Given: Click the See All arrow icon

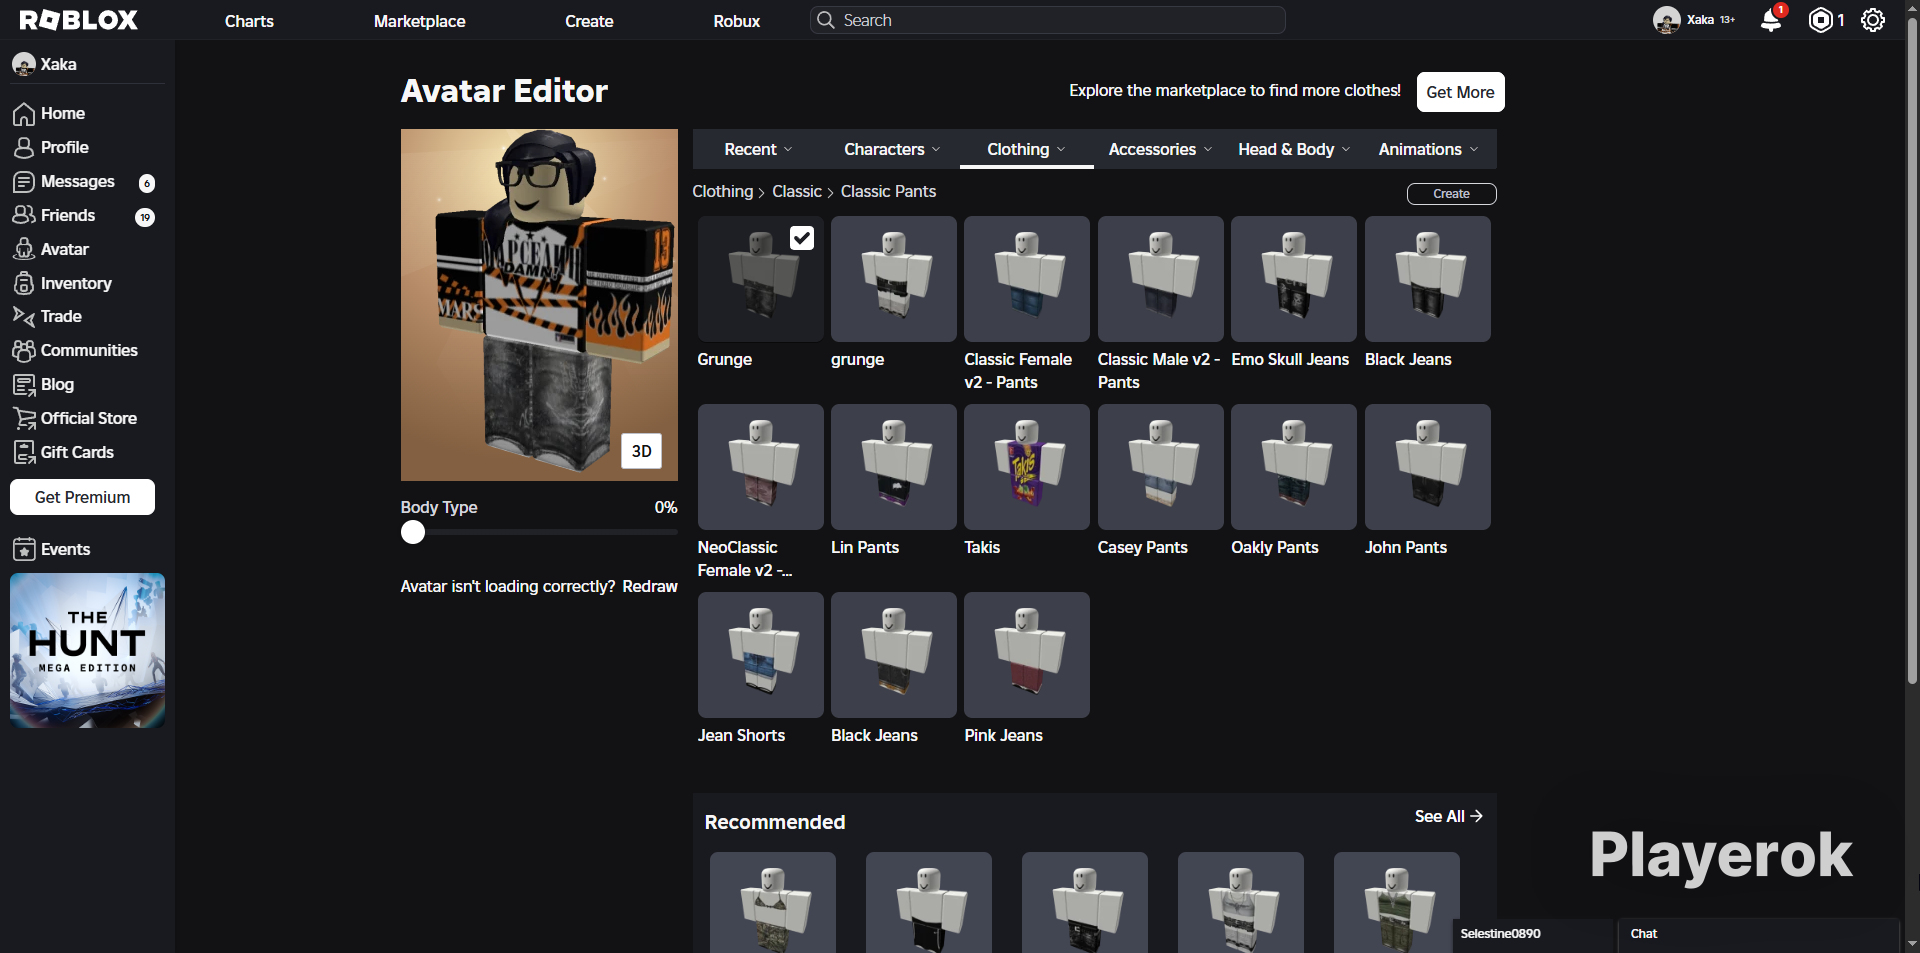Looking at the screenshot, I should coord(1476,816).
